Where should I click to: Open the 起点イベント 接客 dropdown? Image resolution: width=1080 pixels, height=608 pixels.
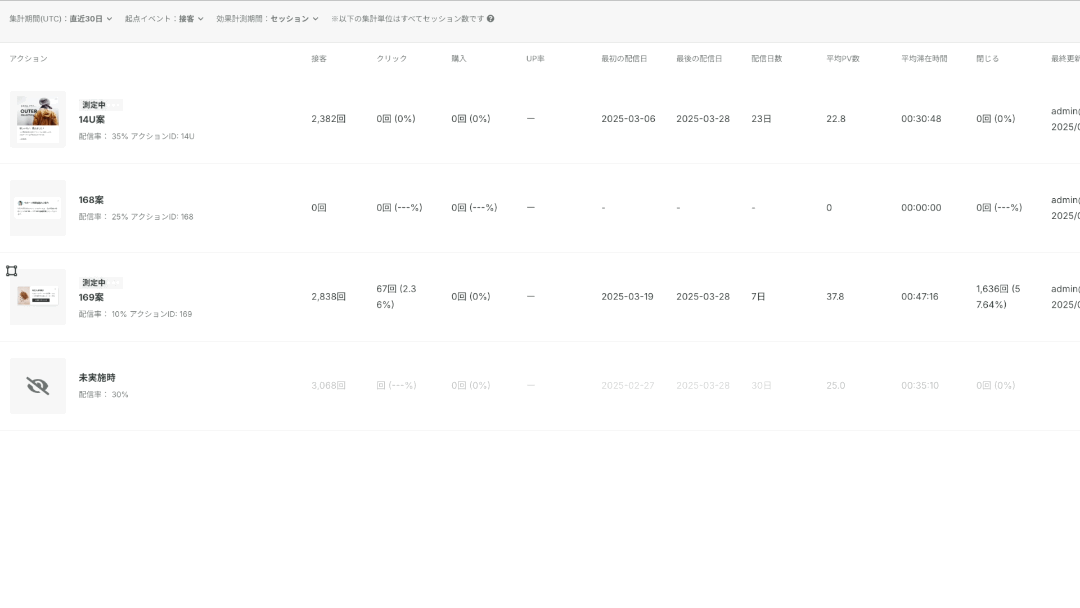(x=164, y=19)
